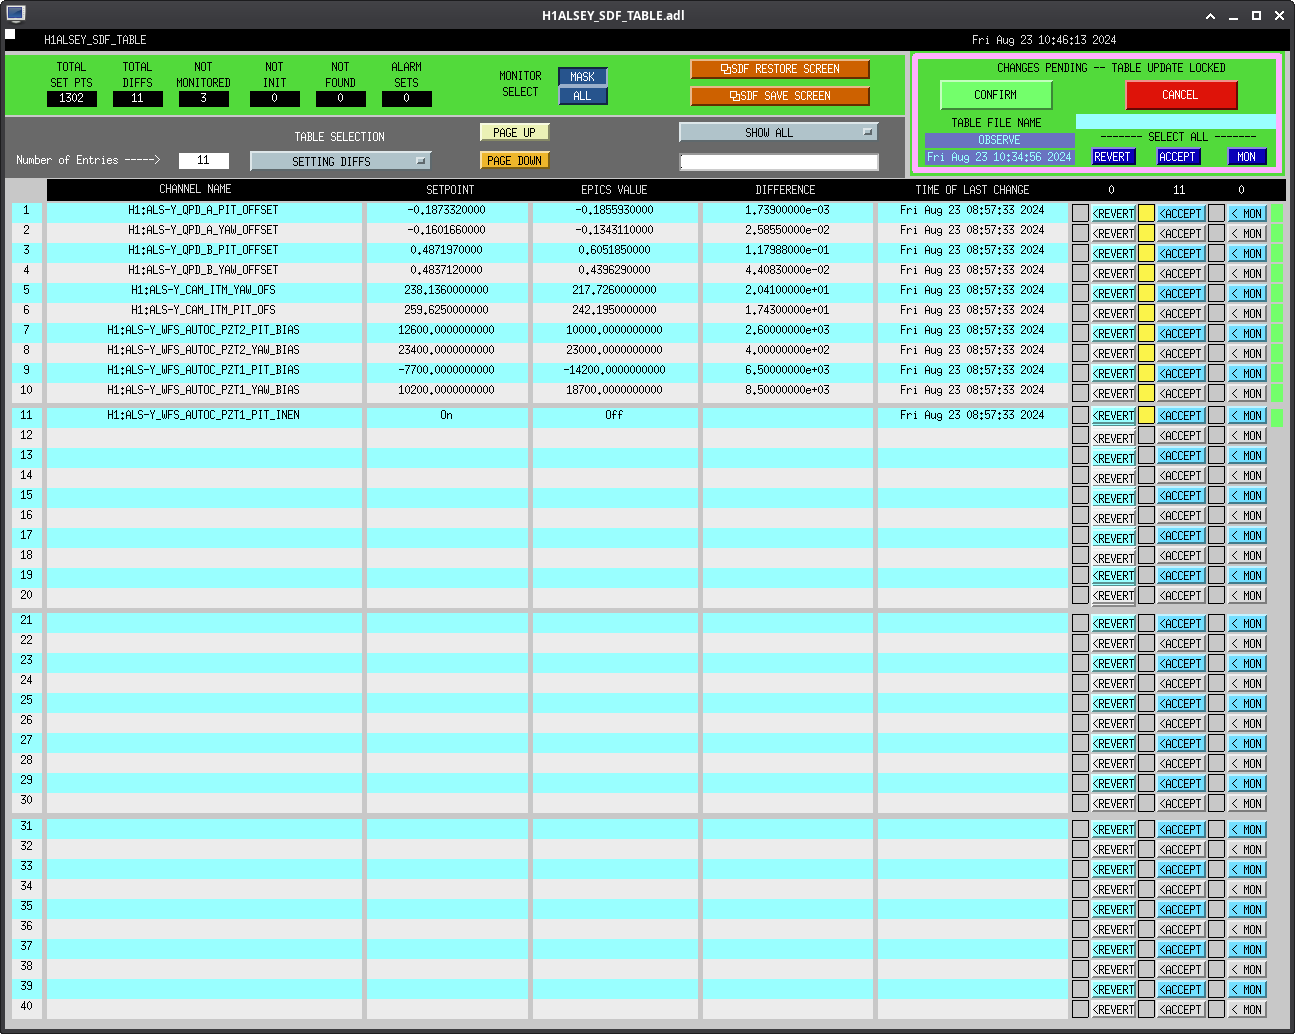
Task: Click the TOTAL DIFFS count 11
Action: (x=138, y=98)
